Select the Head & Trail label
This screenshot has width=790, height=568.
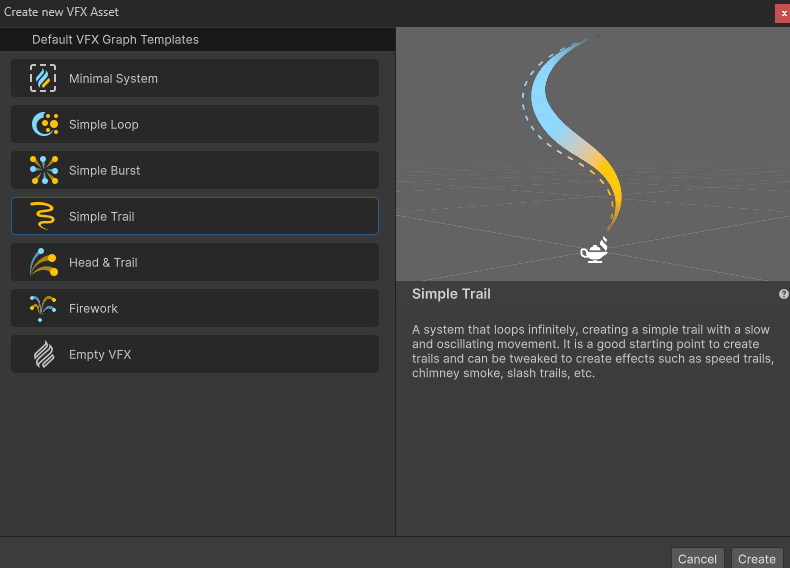pyautogui.click(x=103, y=263)
